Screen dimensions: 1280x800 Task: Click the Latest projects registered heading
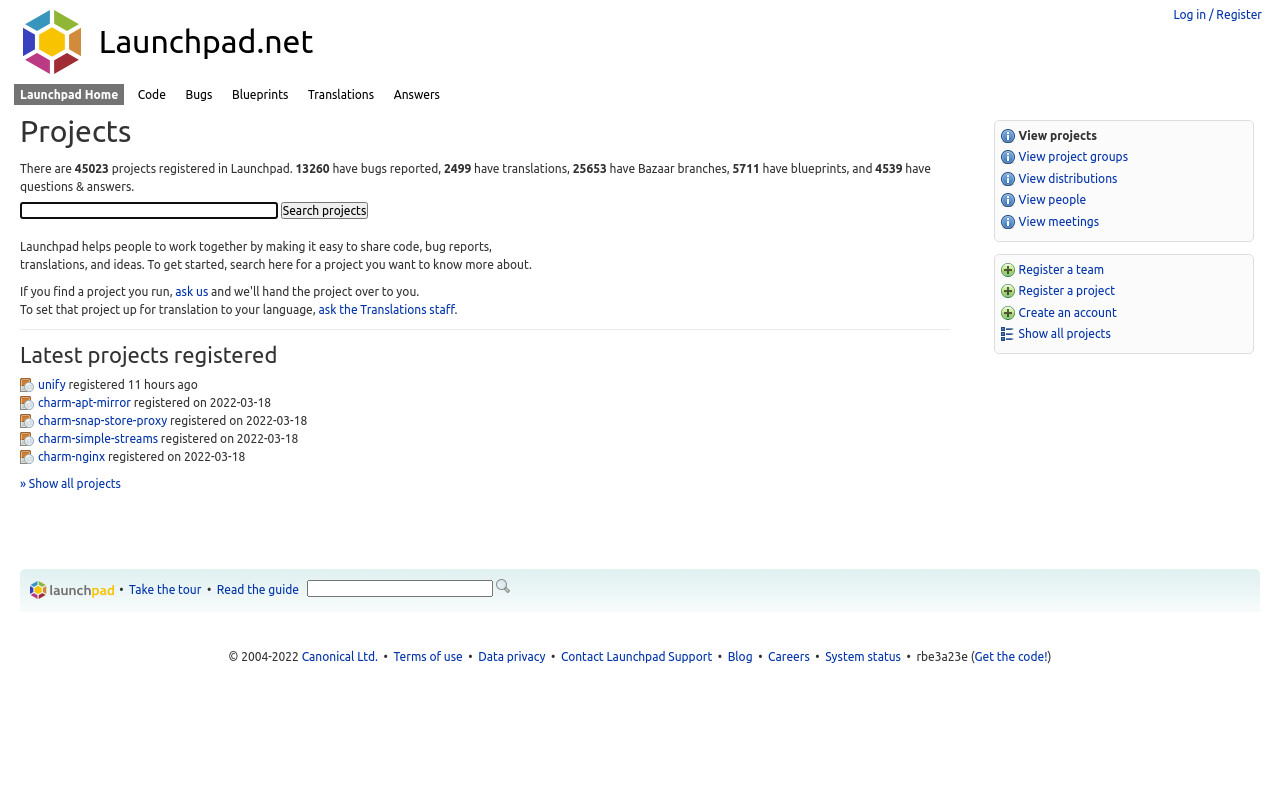click(148, 355)
